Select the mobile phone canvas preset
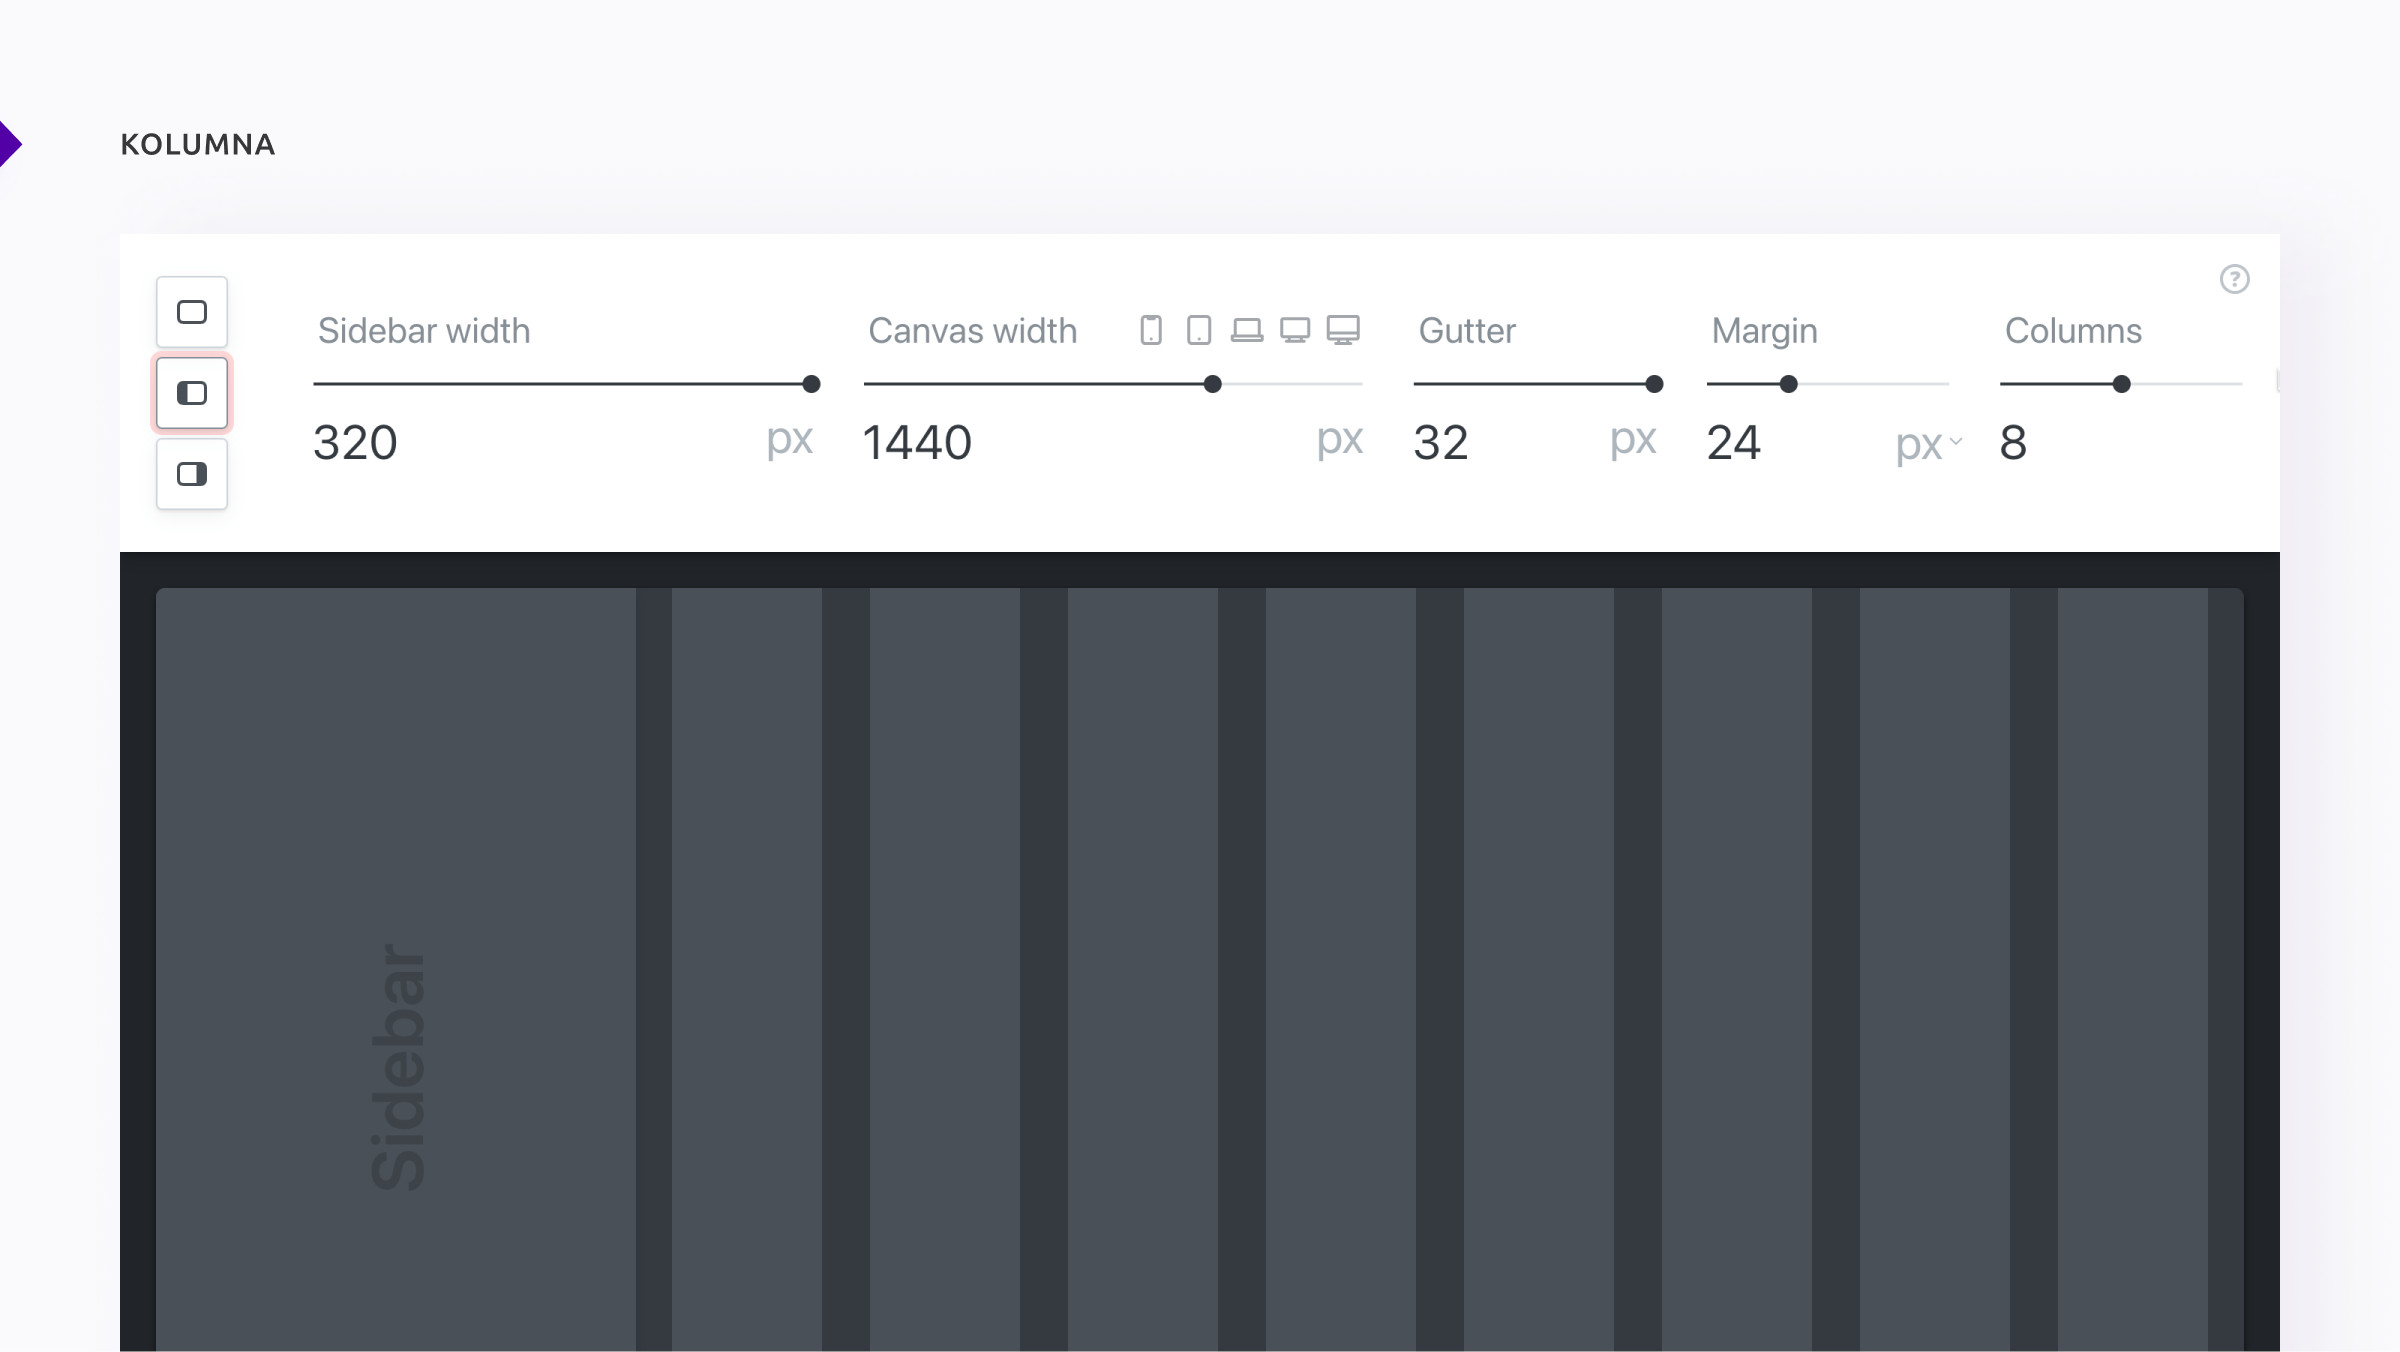The image size is (2400, 1352). (1151, 330)
